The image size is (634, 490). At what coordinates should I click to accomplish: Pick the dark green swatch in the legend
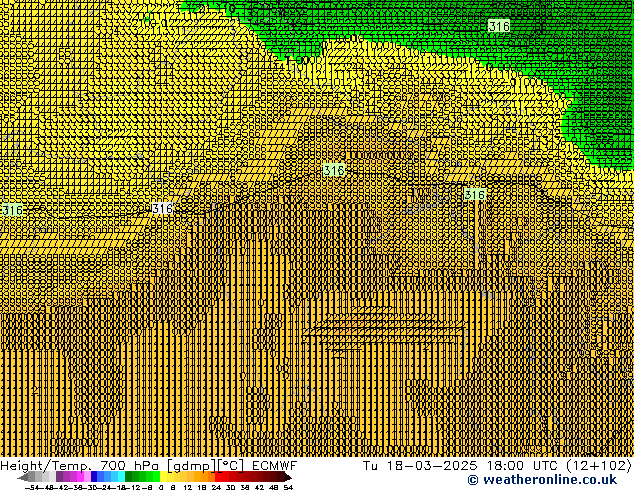[x=128, y=476]
